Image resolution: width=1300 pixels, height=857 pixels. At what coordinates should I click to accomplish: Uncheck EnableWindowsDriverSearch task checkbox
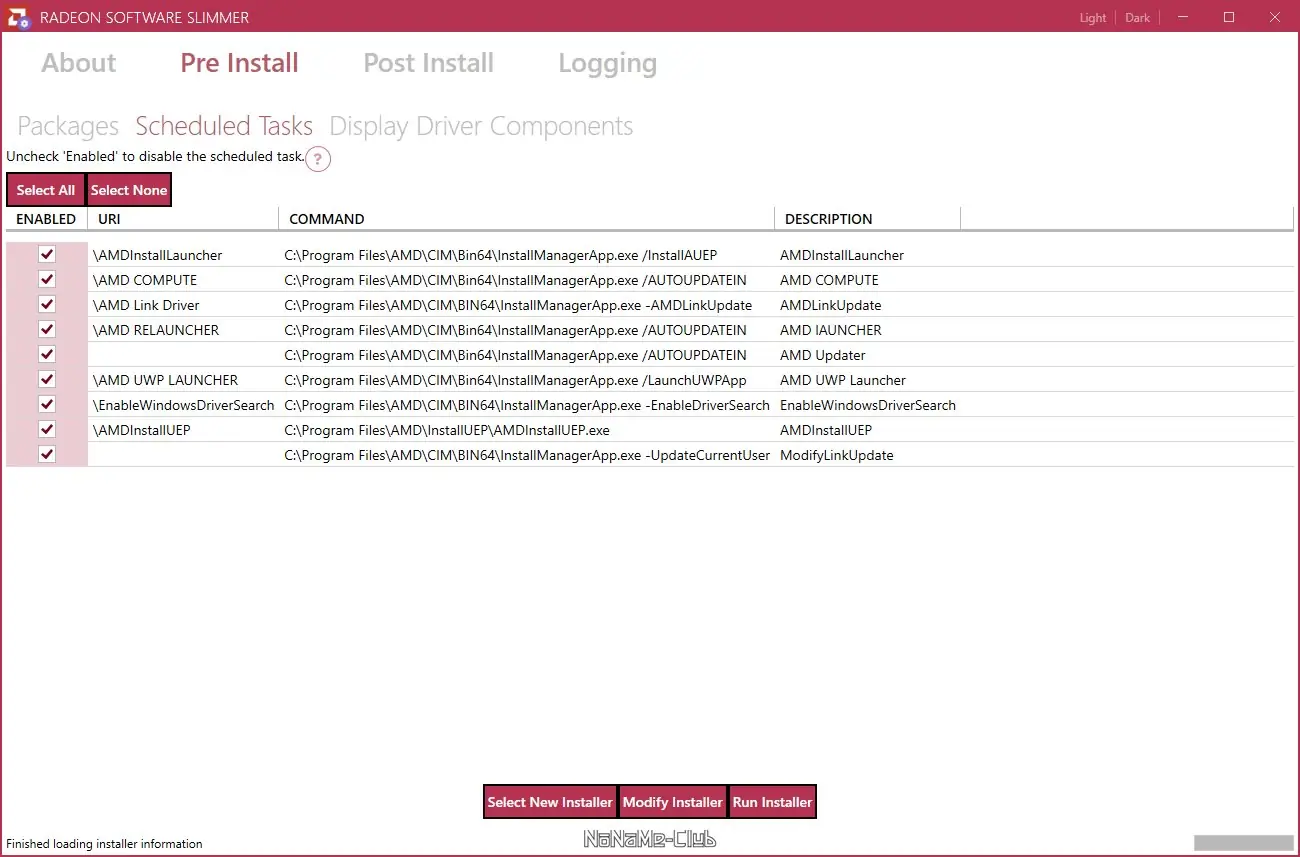pyautogui.click(x=47, y=404)
